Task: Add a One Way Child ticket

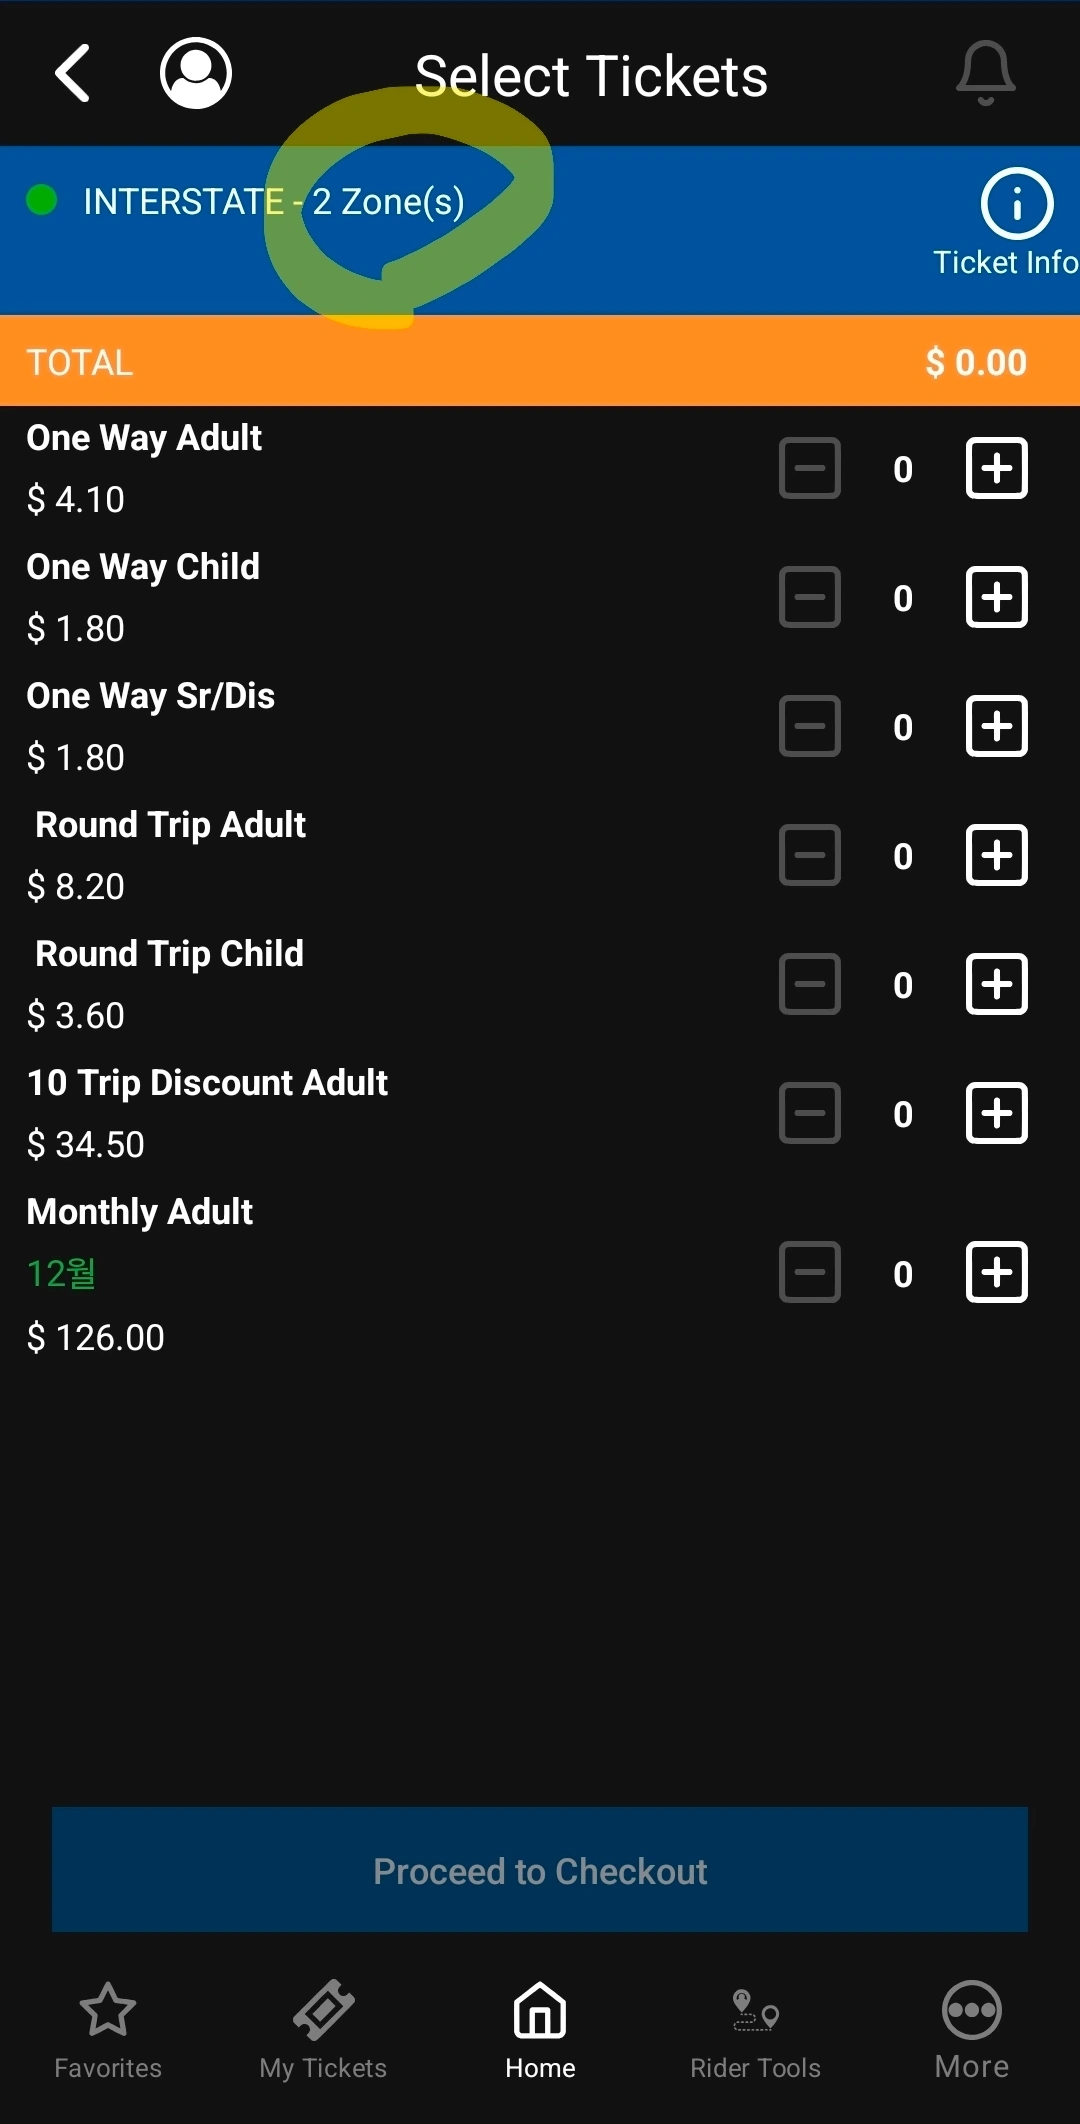Action: click(997, 597)
